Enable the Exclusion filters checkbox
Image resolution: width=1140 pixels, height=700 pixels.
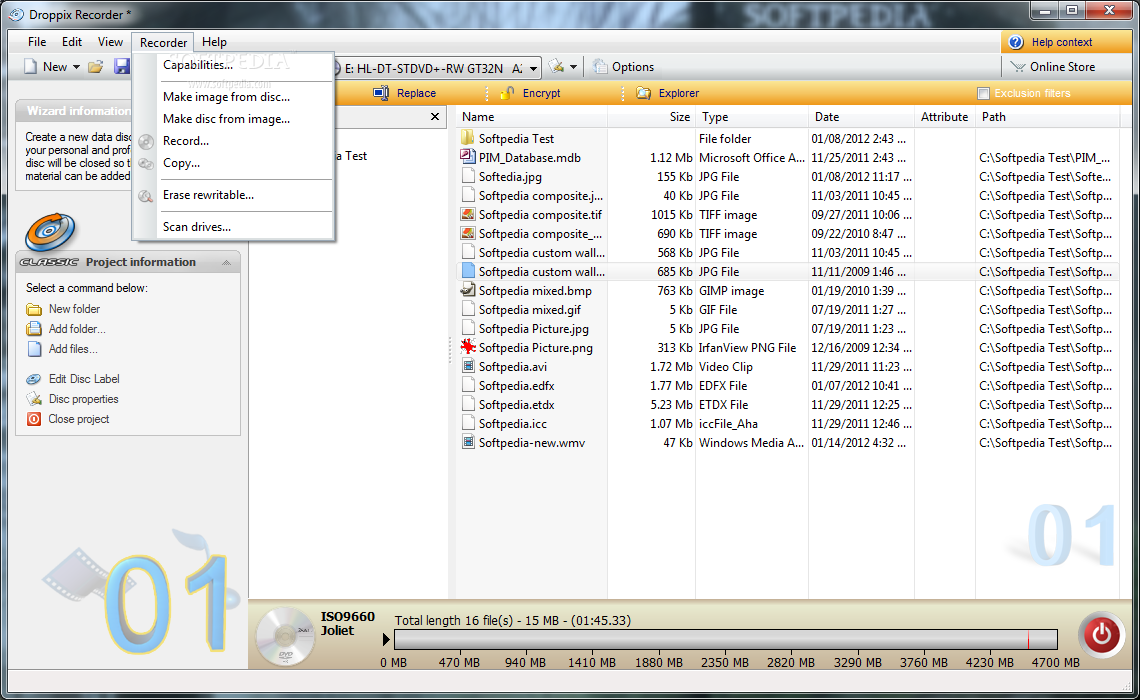point(984,93)
